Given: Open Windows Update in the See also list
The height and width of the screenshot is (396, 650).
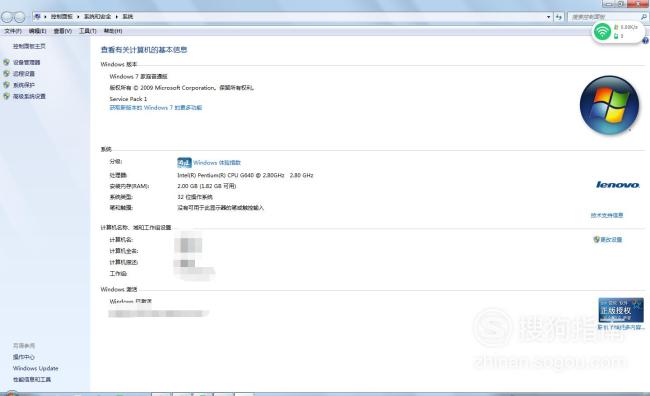Looking at the screenshot, I should [x=36, y=368].
